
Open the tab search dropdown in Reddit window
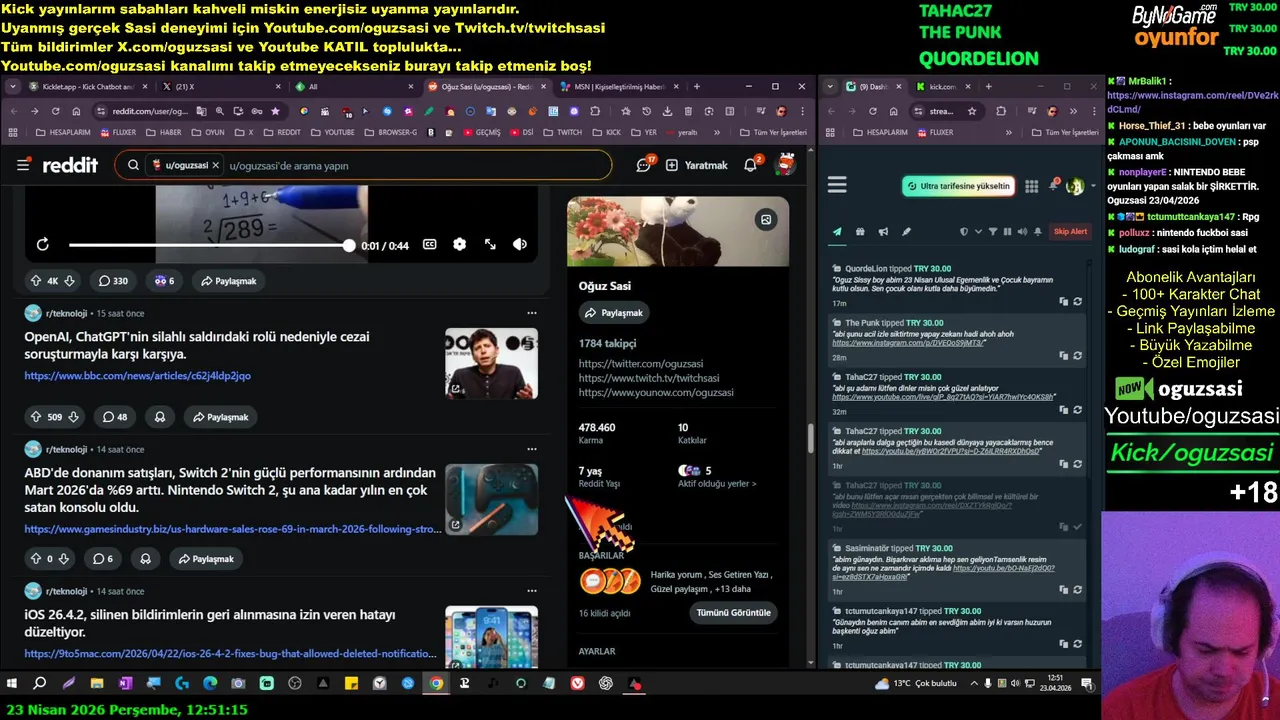(x=12, y=87)
